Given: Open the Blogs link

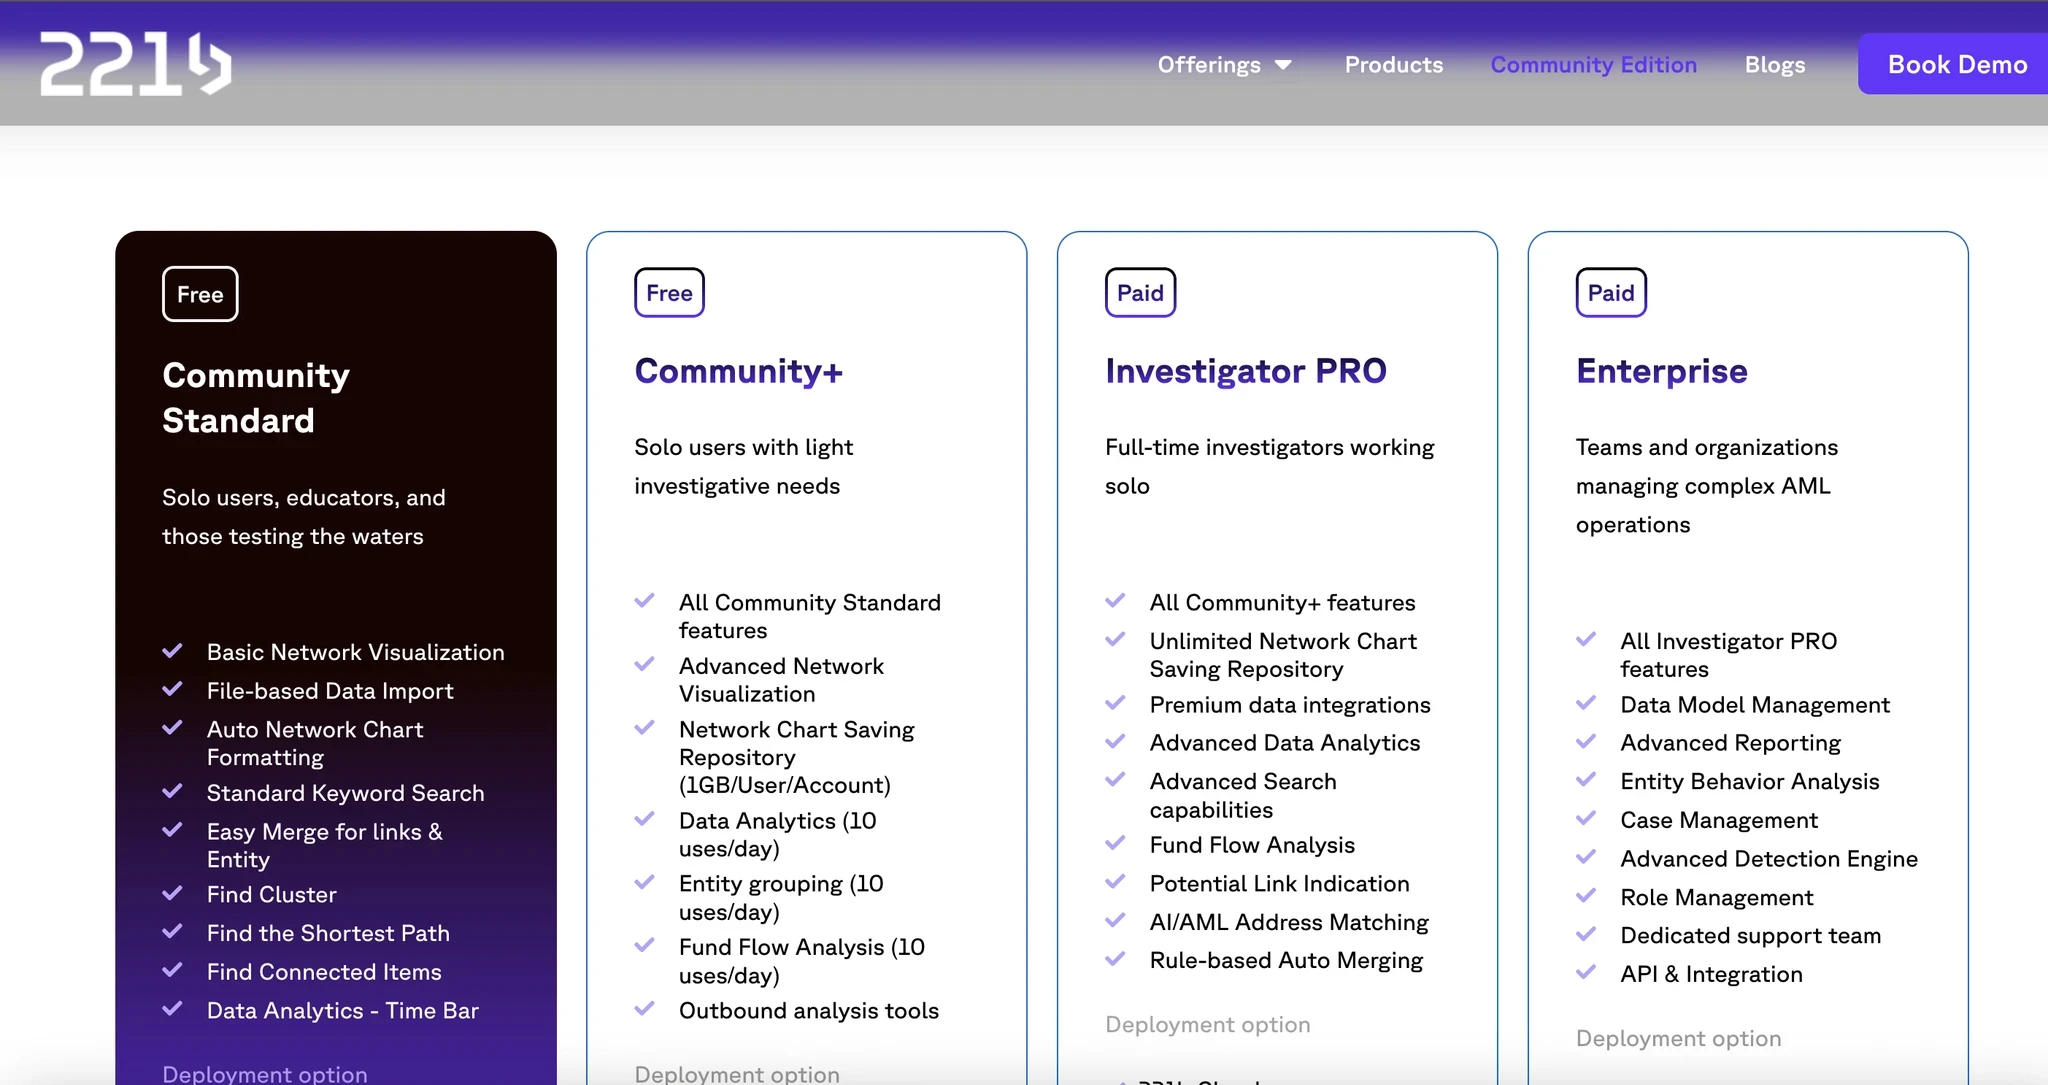Looking at the screenshot, I should click(1774, 65).
